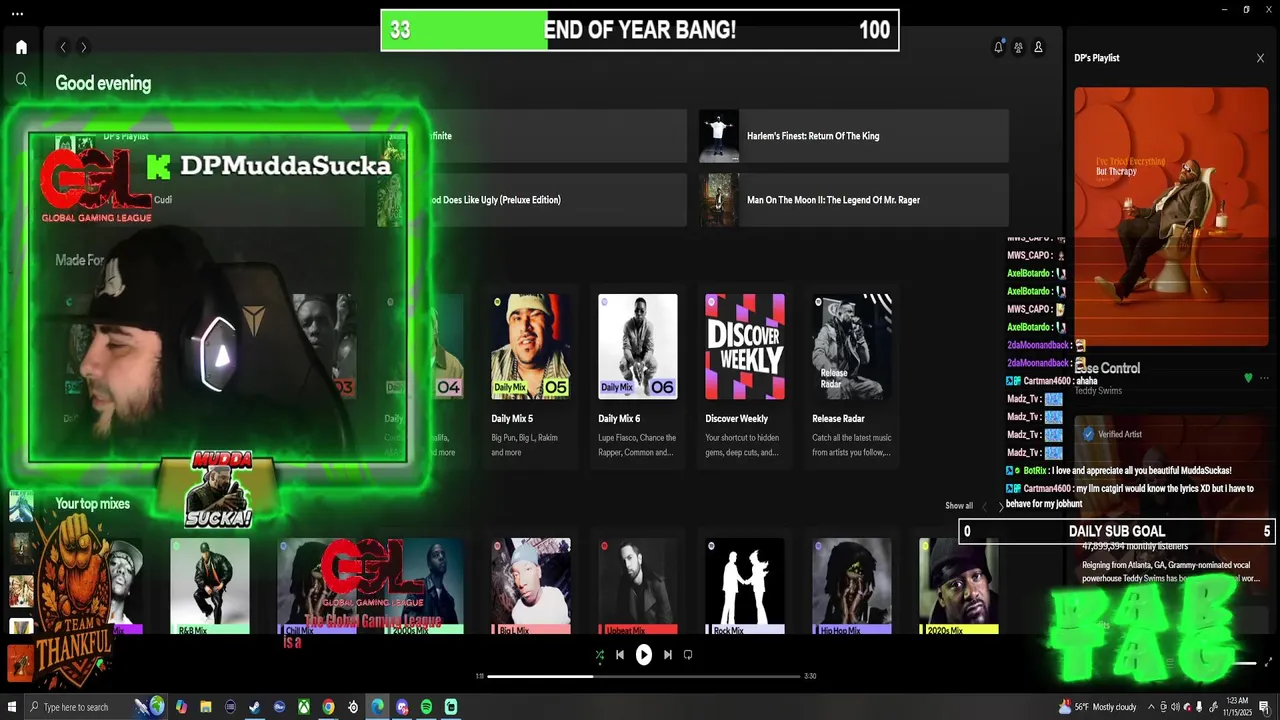Screen dimensions: 1280x720
Task: Open the R&B Mix card
Action: point(209,587)
